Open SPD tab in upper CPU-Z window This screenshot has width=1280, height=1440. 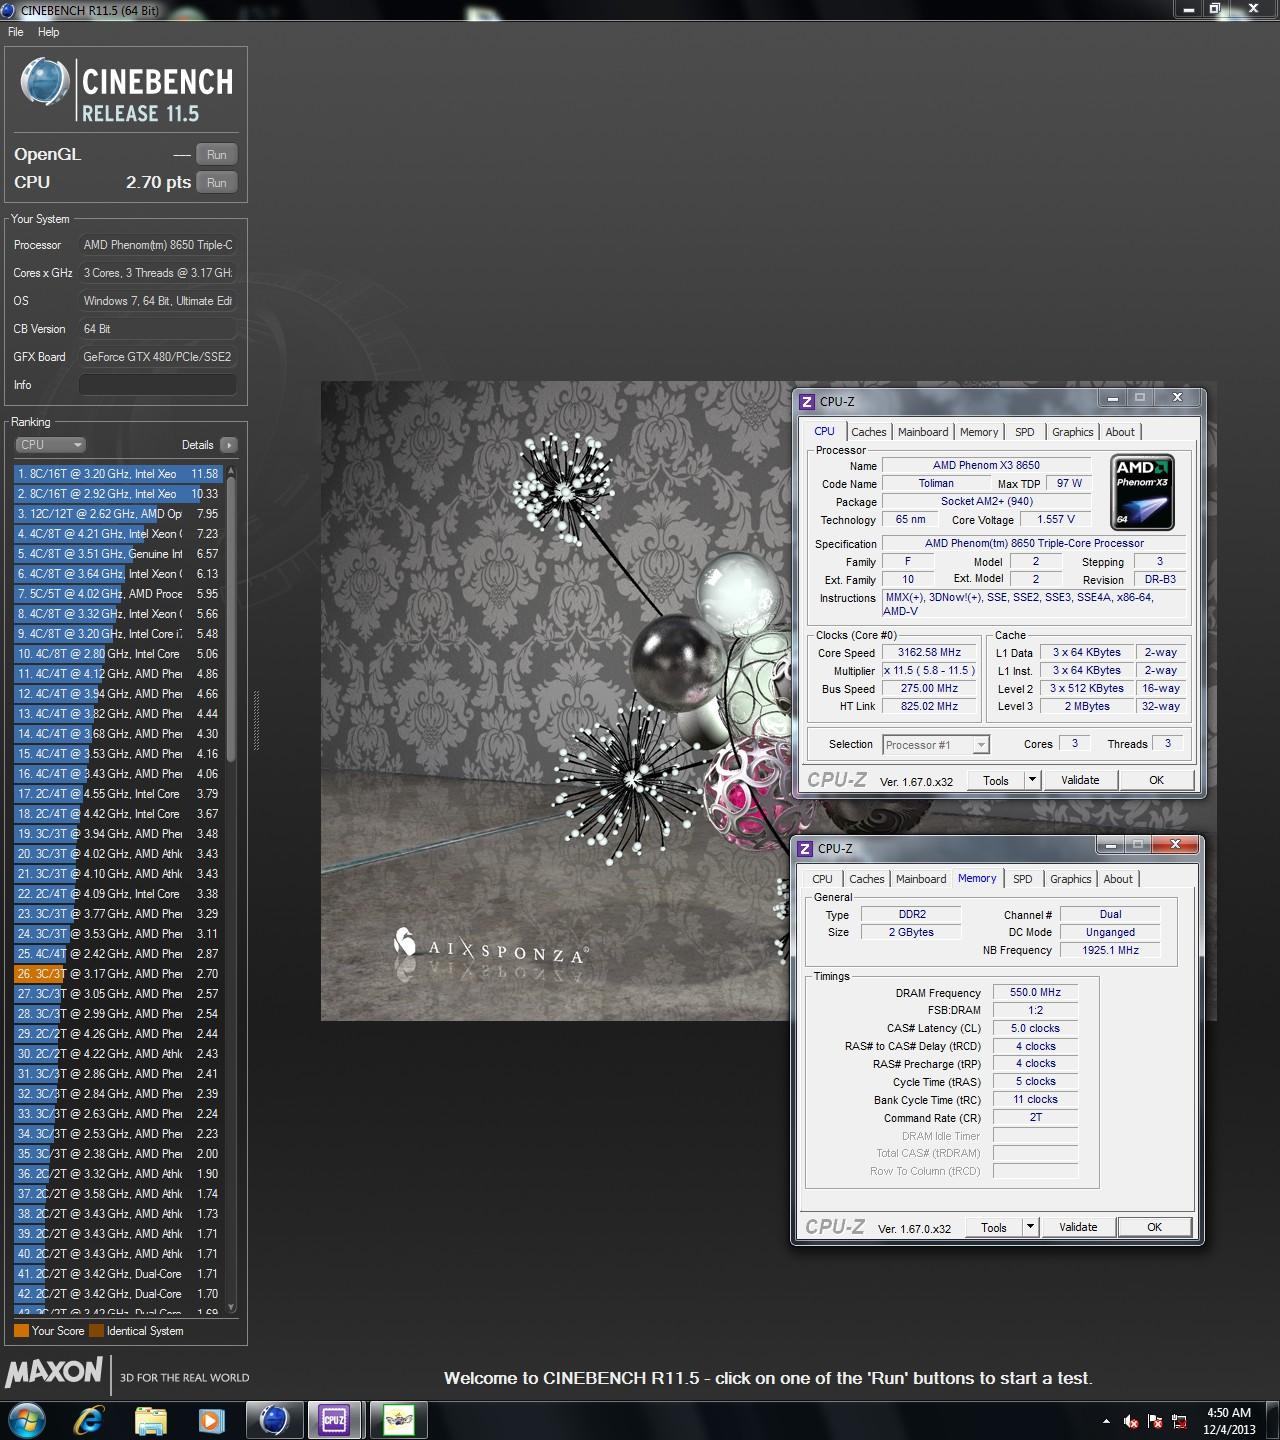(x=1025, y=432)
